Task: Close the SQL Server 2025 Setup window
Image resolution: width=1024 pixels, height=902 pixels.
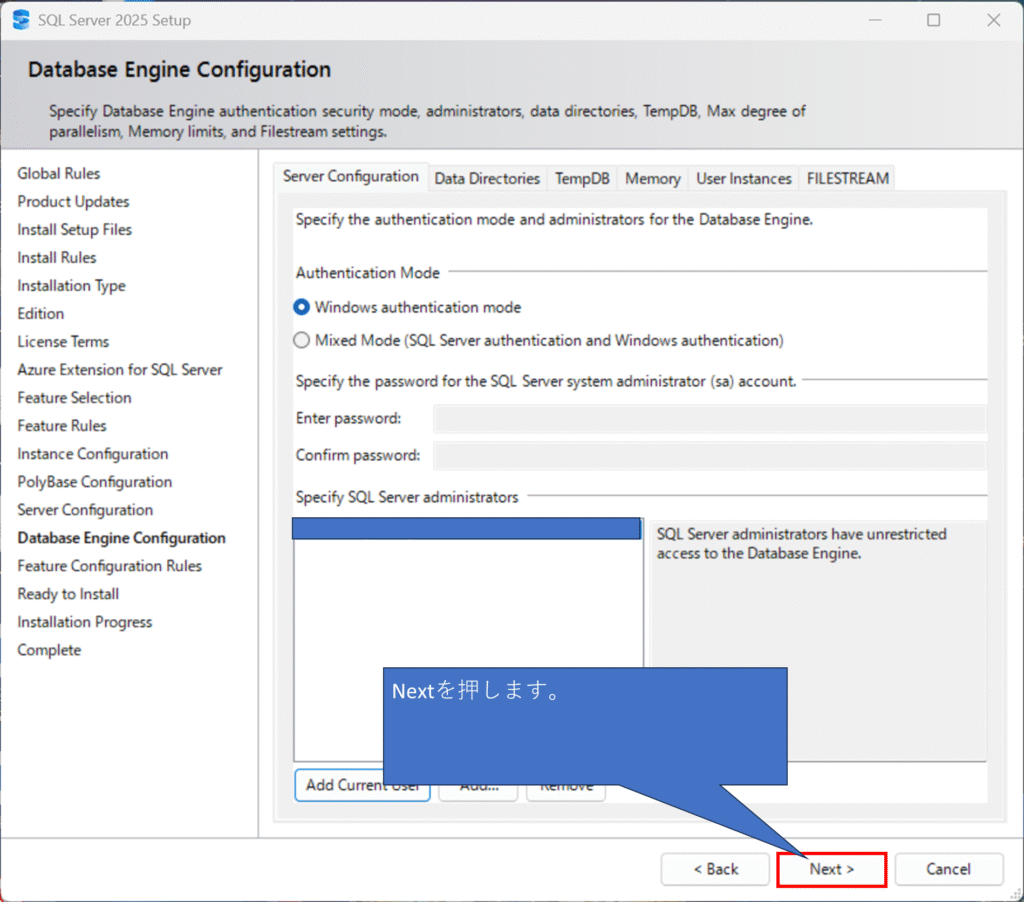Action: 993,20
